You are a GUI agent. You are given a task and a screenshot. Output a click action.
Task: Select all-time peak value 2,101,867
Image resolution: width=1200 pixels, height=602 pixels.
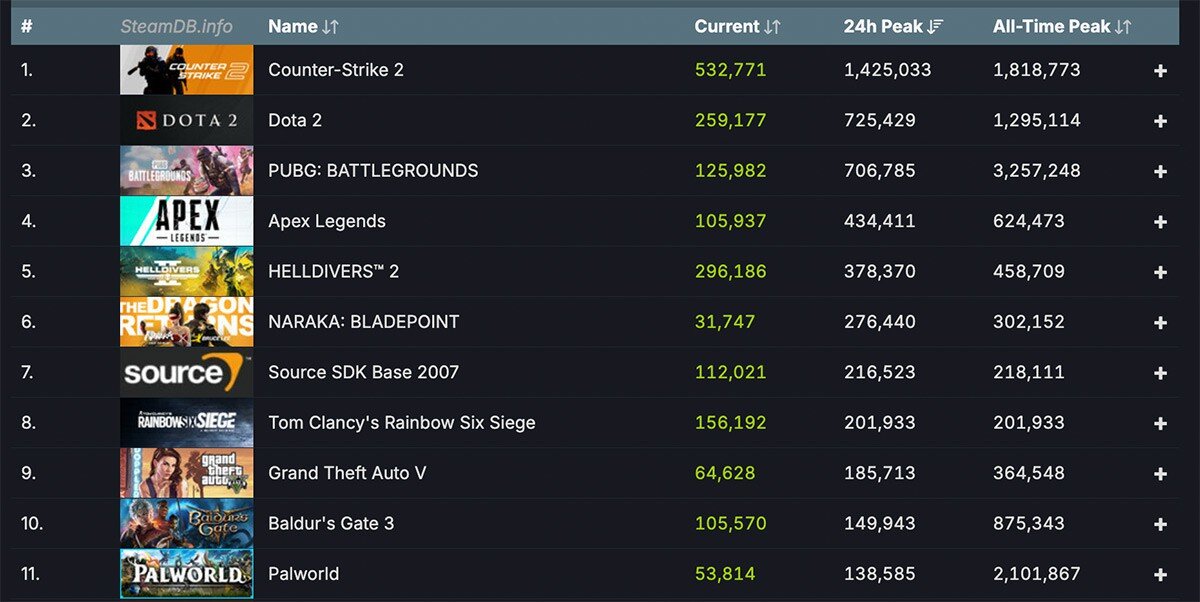click(x=1037, y=574)
